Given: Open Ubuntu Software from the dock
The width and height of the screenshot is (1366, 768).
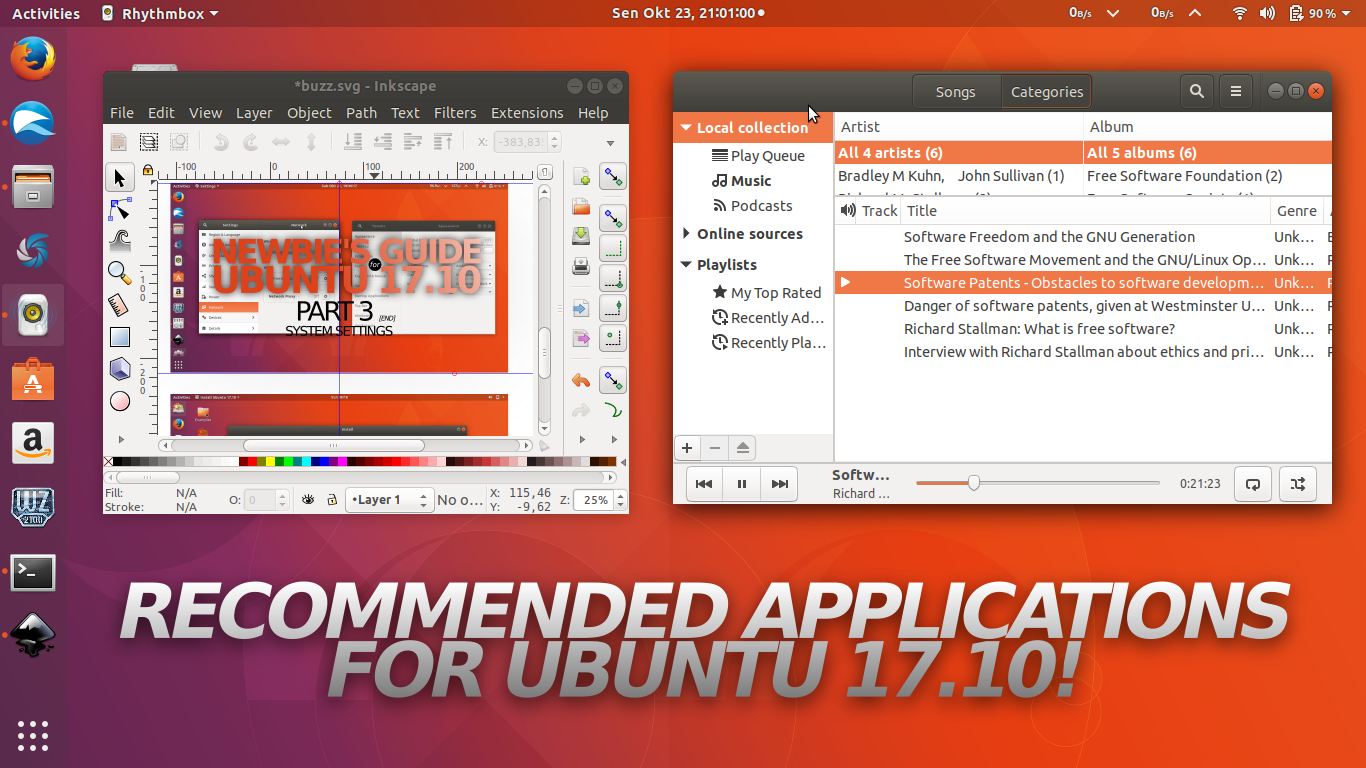Looking at the screenshot, I should pyautogui.click(x=33, y=379).
